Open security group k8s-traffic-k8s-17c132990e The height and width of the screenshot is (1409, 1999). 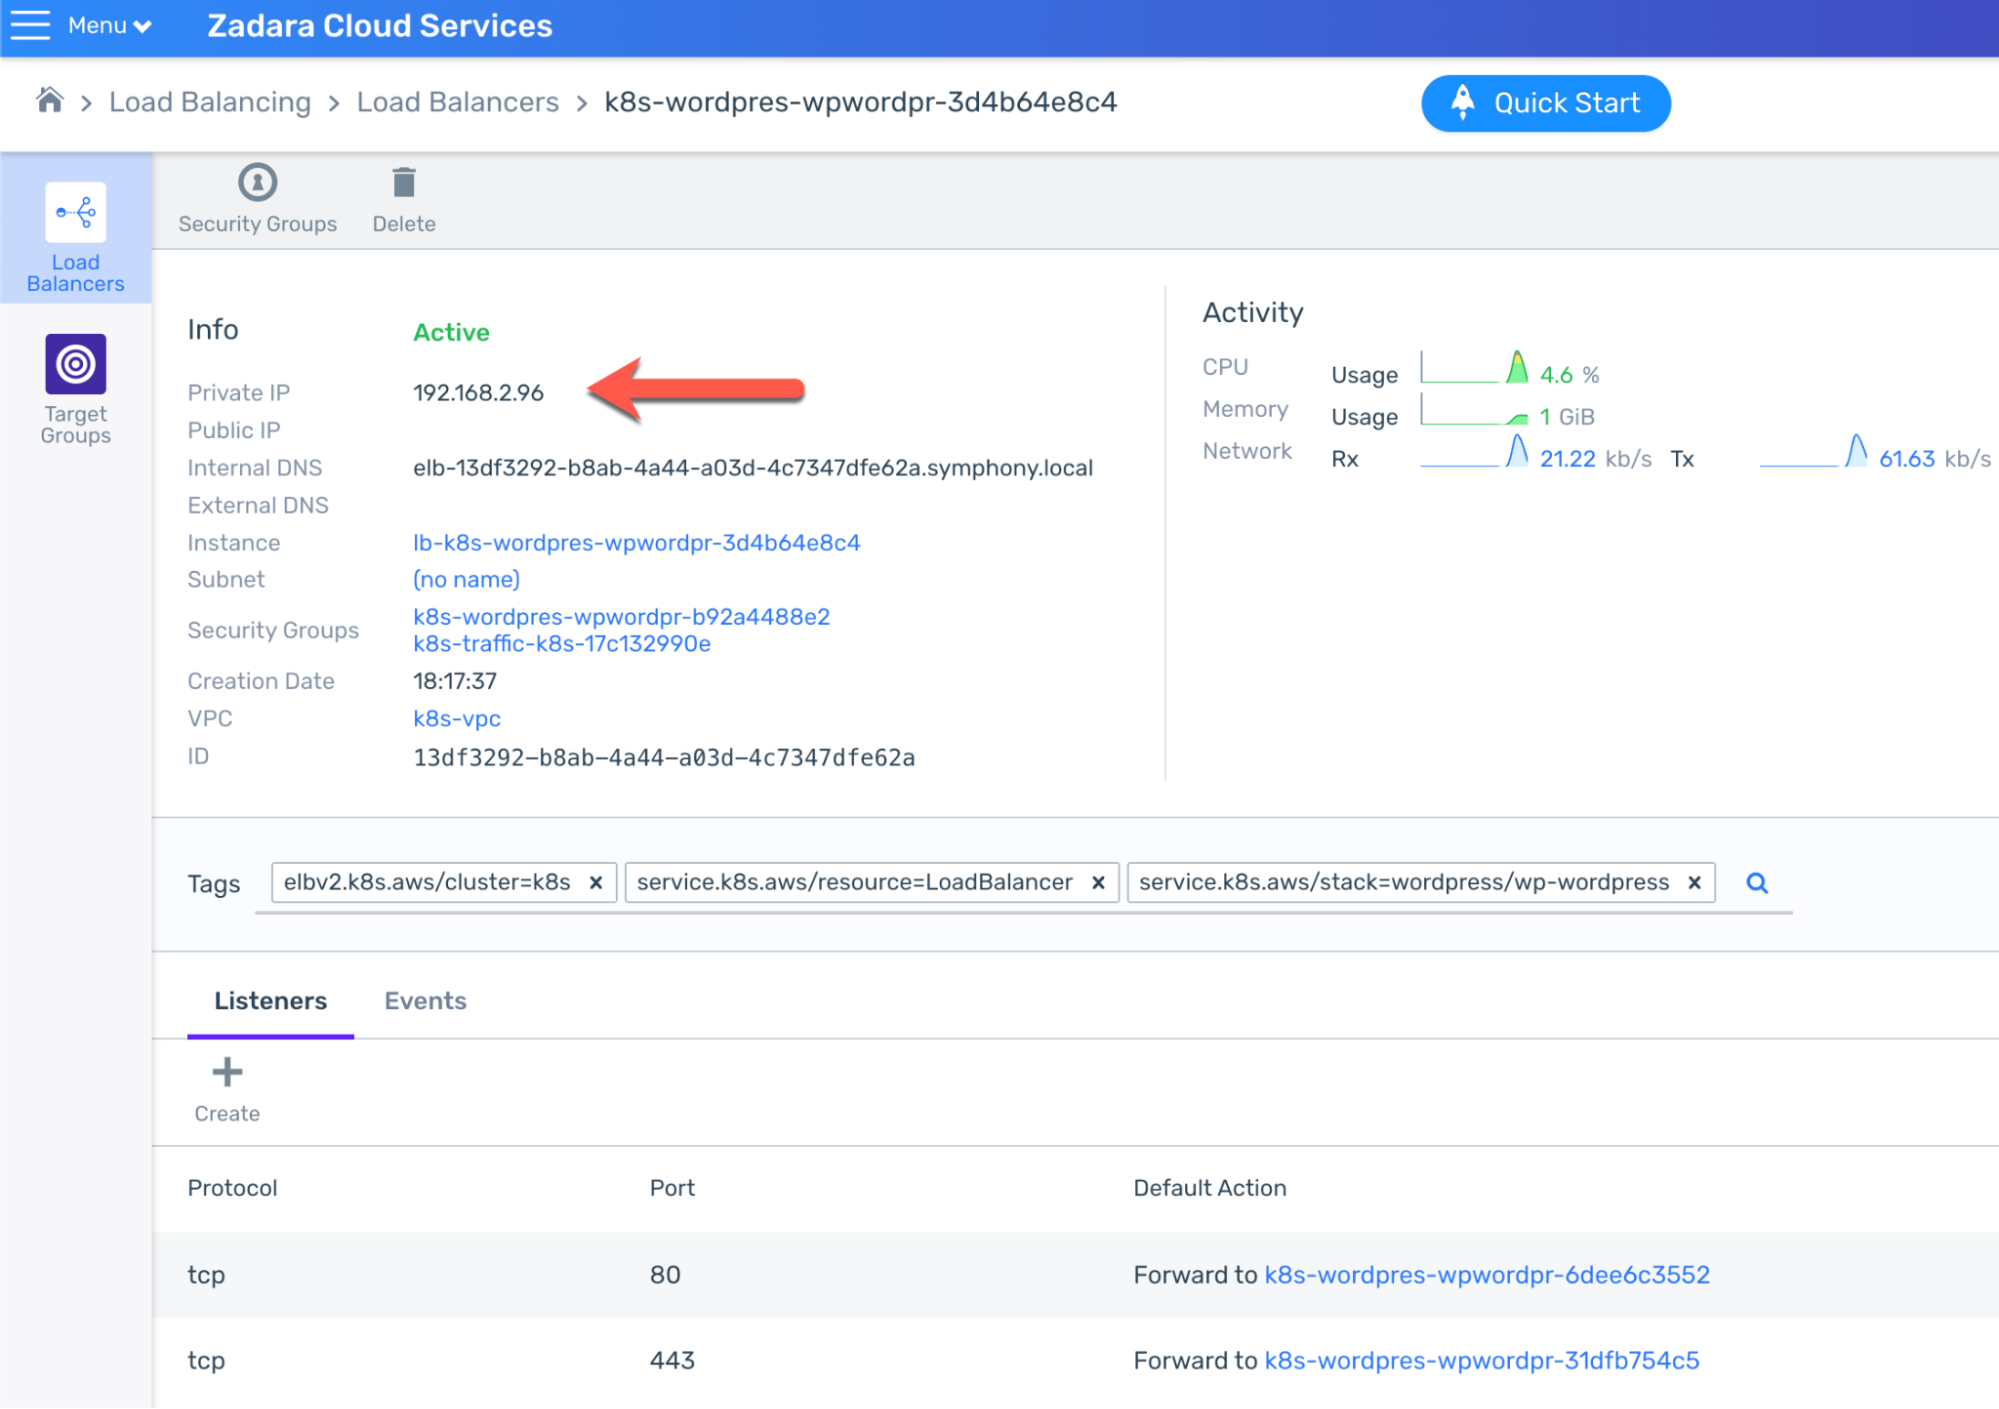point(562,644)
